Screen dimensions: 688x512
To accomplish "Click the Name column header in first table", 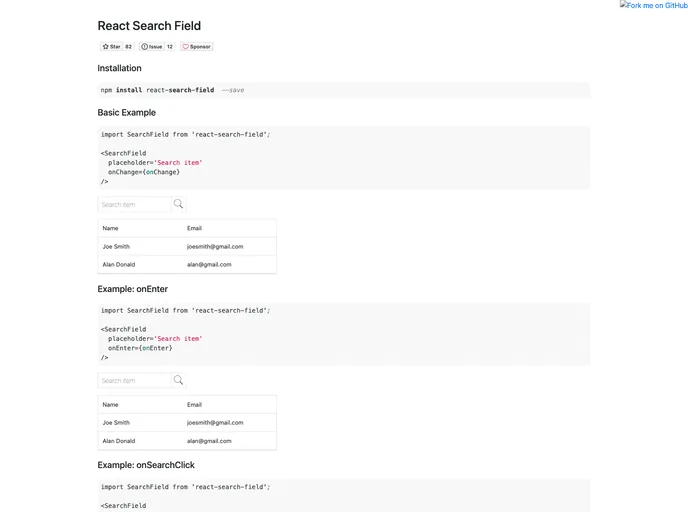I will point(110,228).
